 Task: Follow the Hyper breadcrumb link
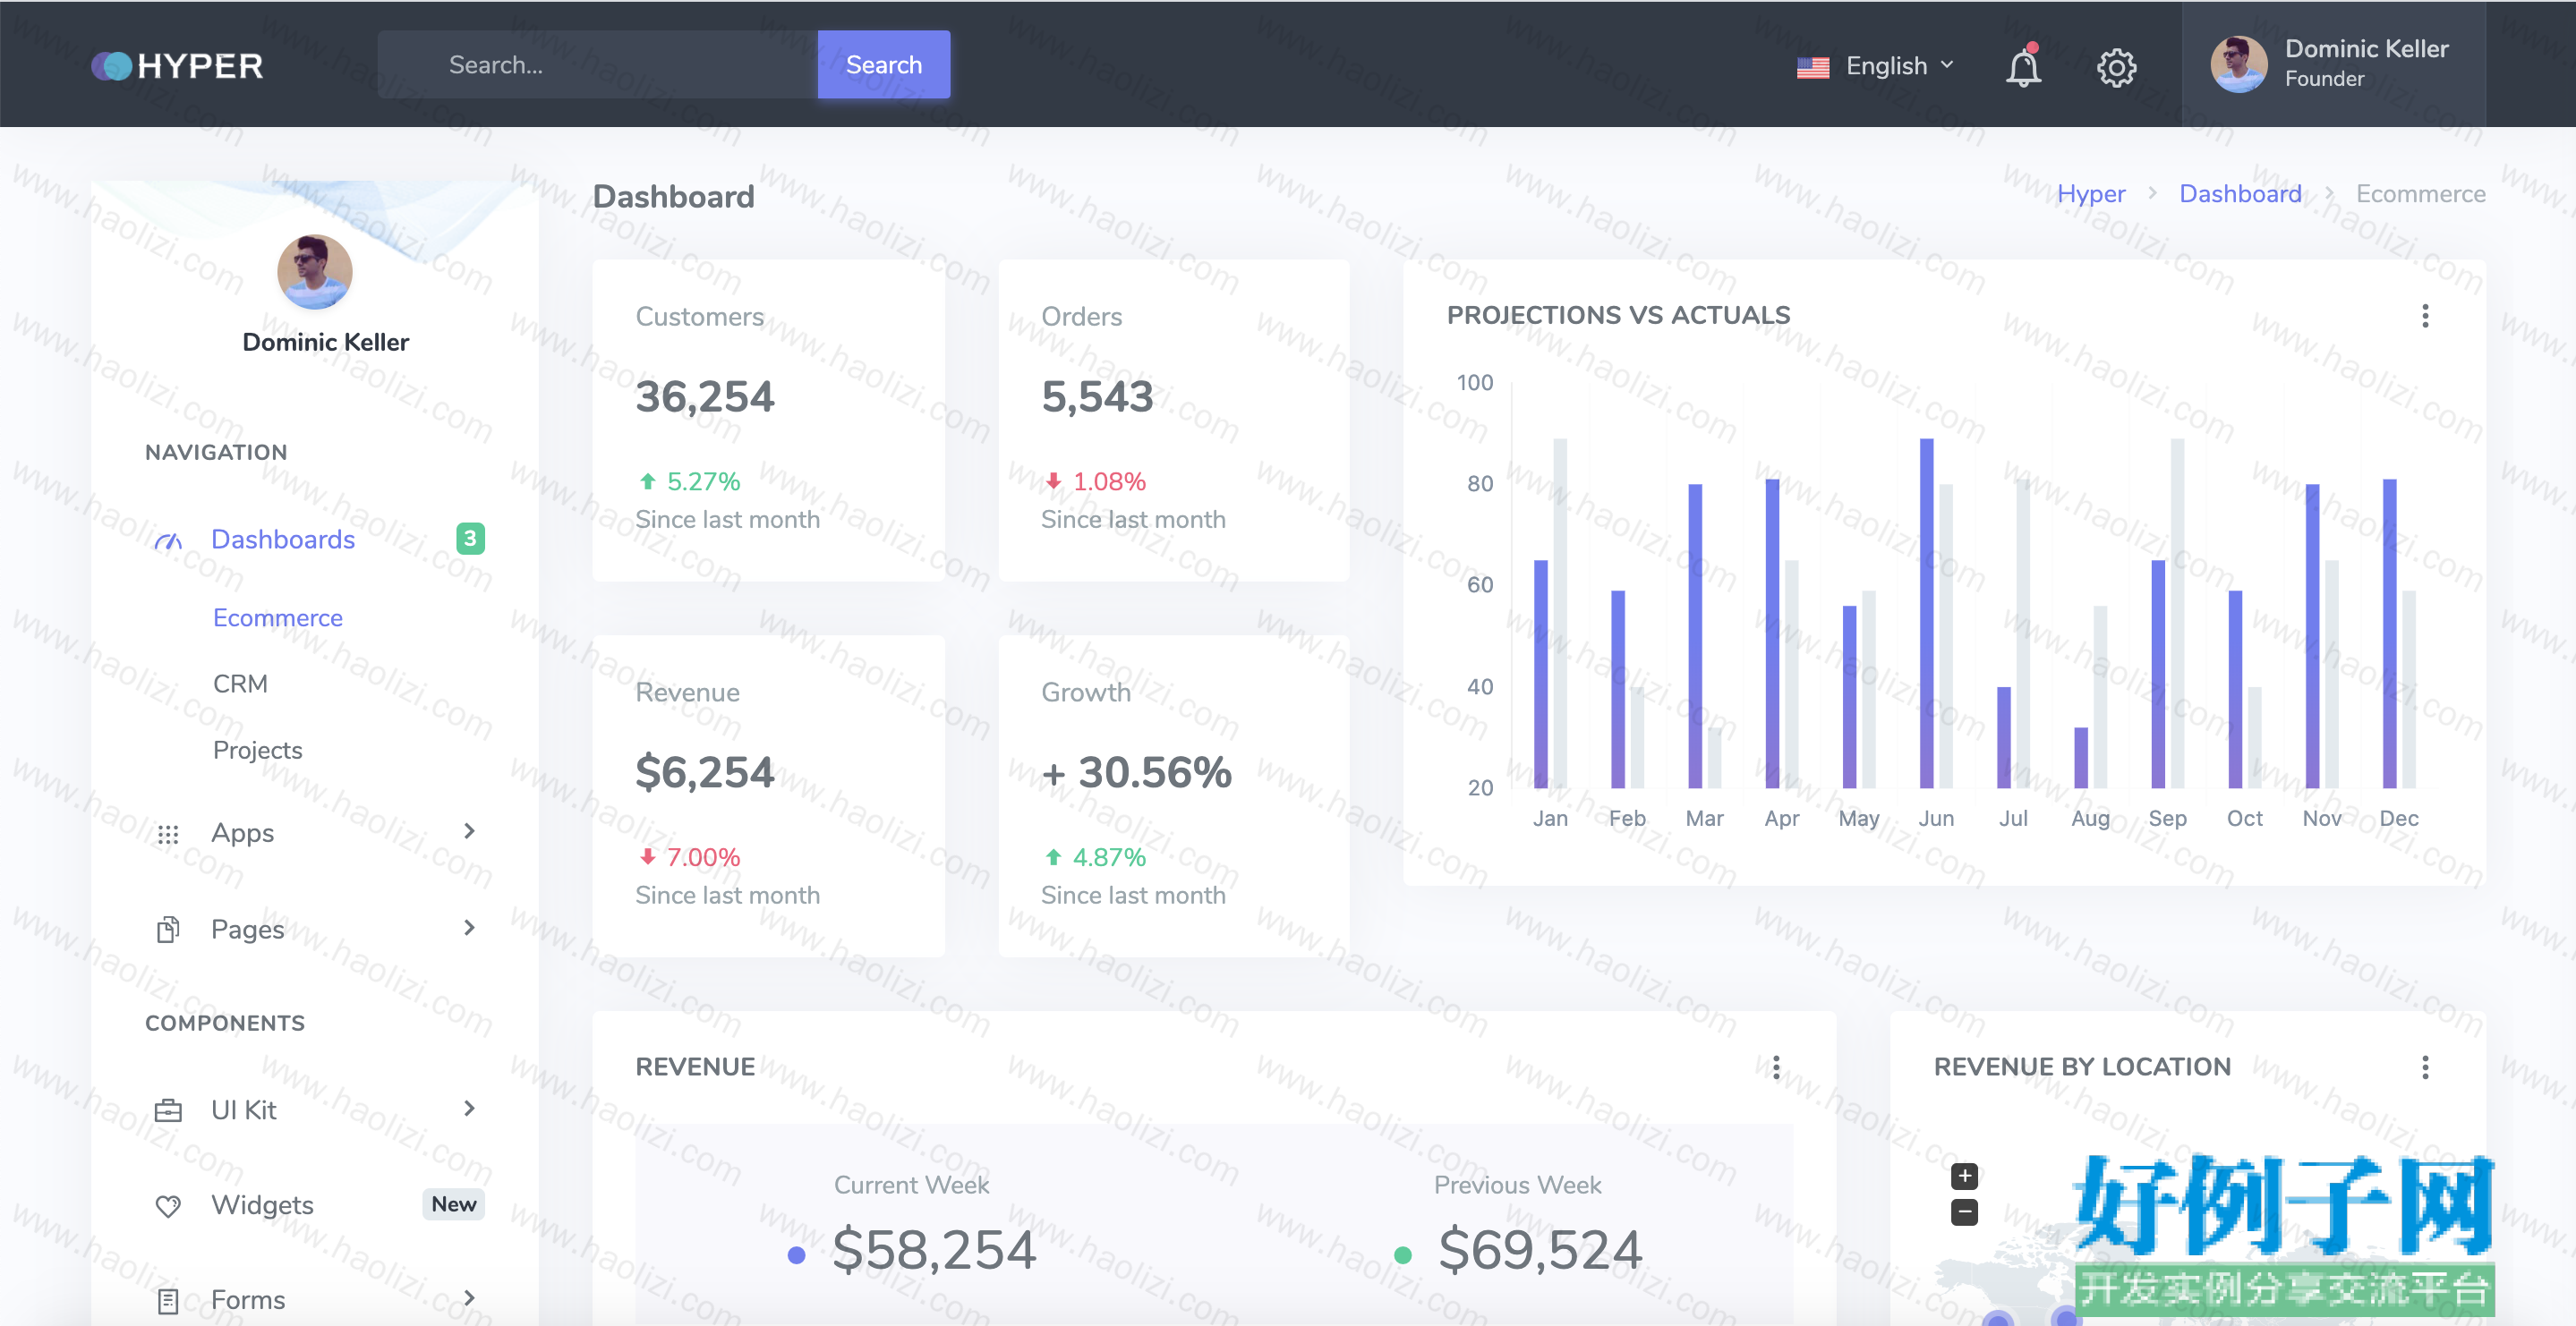point(2090,194)
